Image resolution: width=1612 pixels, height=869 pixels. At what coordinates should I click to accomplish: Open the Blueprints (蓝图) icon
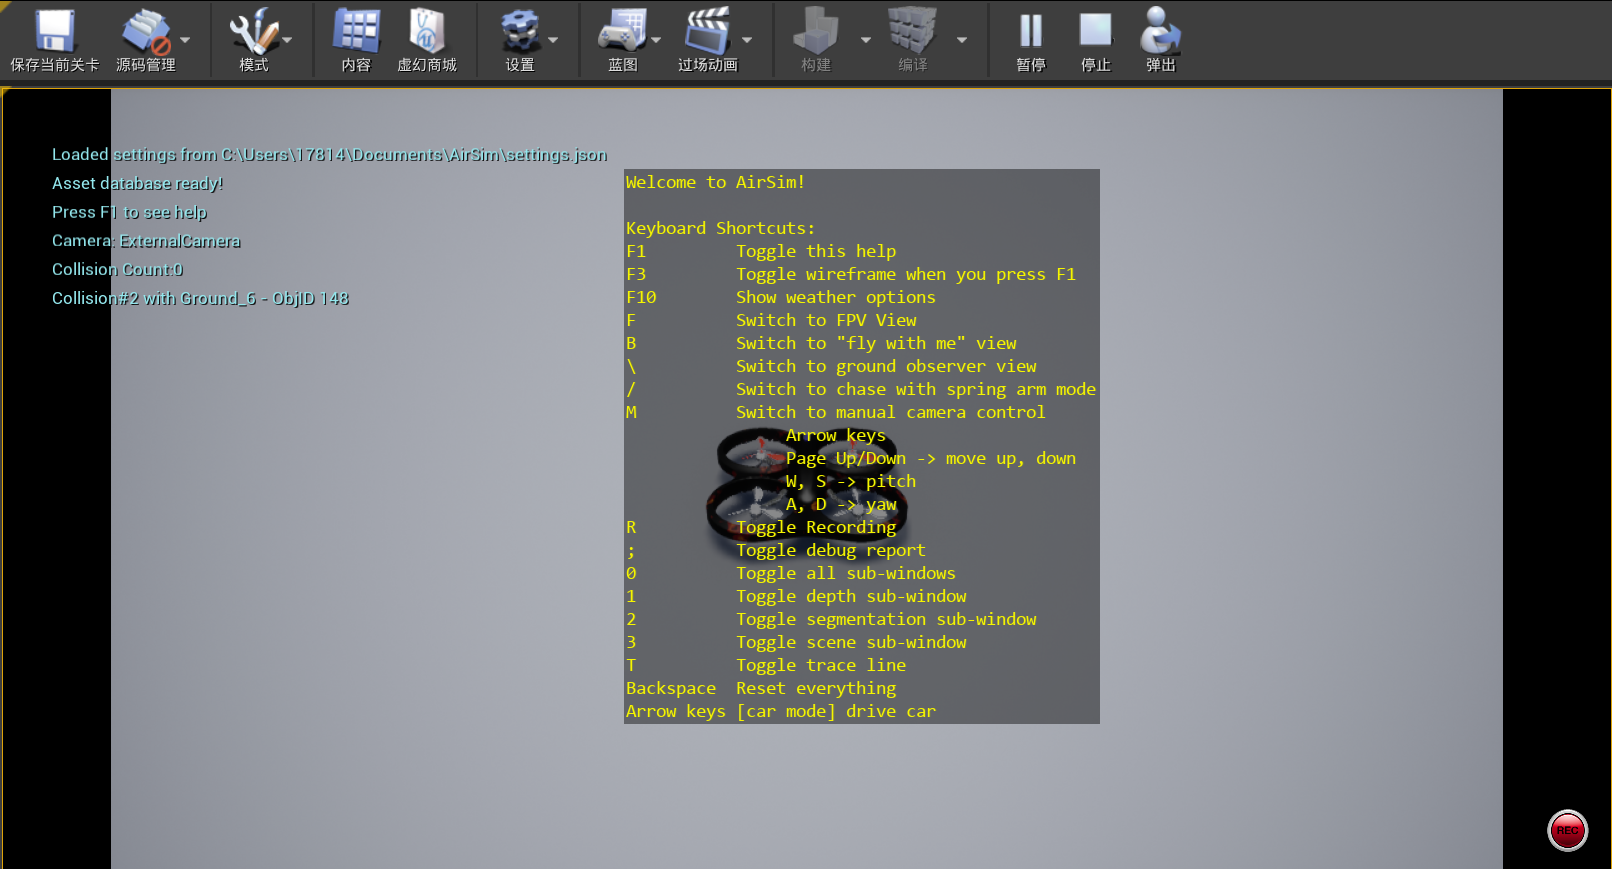coord(623,32)
